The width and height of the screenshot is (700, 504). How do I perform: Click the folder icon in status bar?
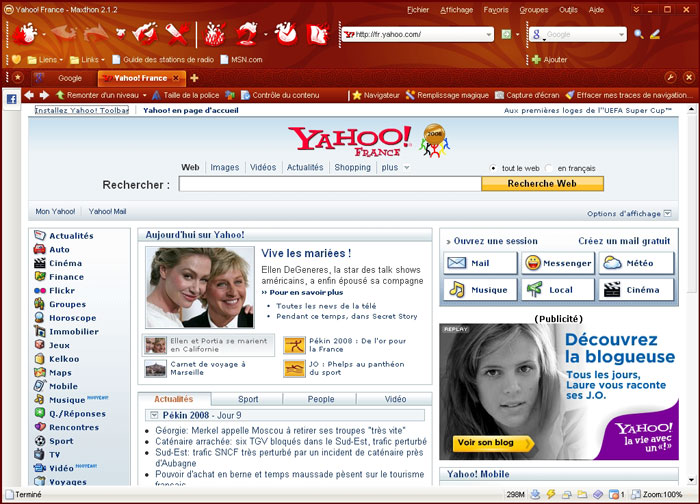(x=582, y=494)
